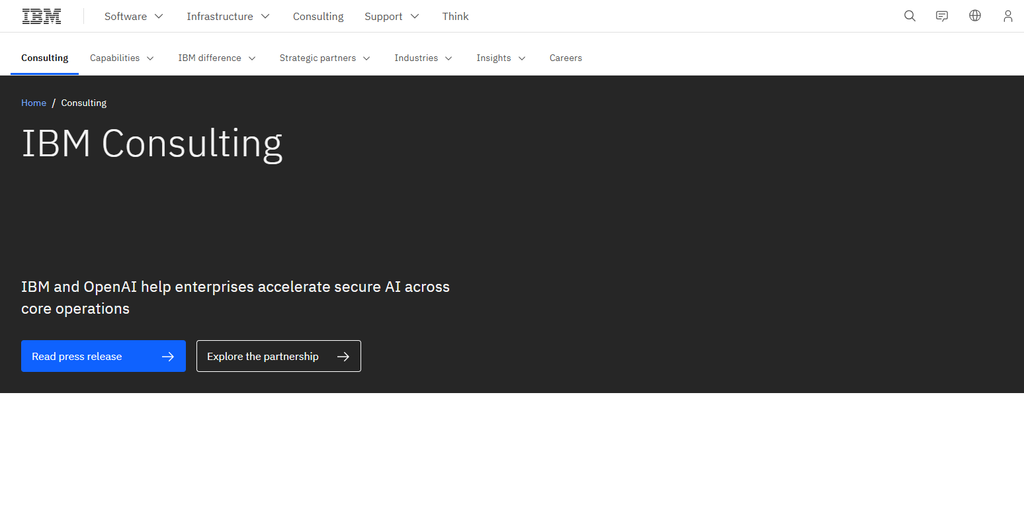This screenshot has height=509, width=1024.
Task: Click the Consulting breadcrumb text
Action: tap(84, 103)
